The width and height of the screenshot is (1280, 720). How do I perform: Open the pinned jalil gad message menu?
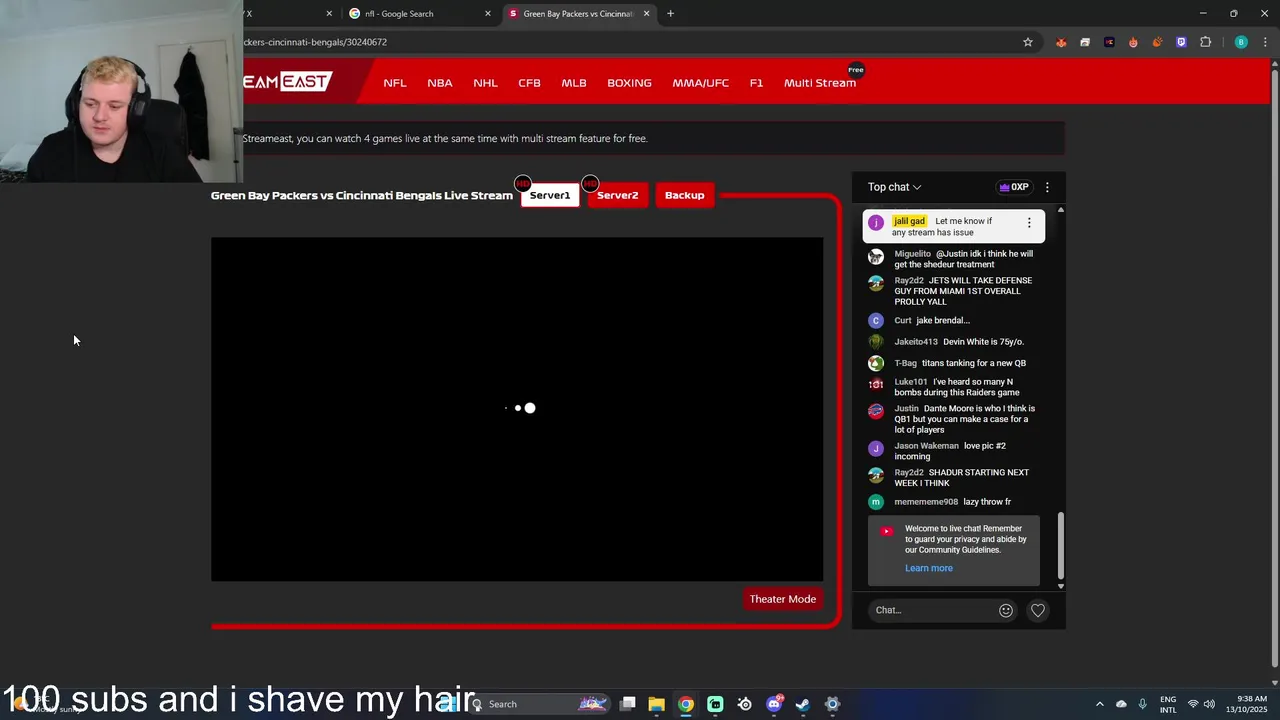click(x=1029, y=222)
